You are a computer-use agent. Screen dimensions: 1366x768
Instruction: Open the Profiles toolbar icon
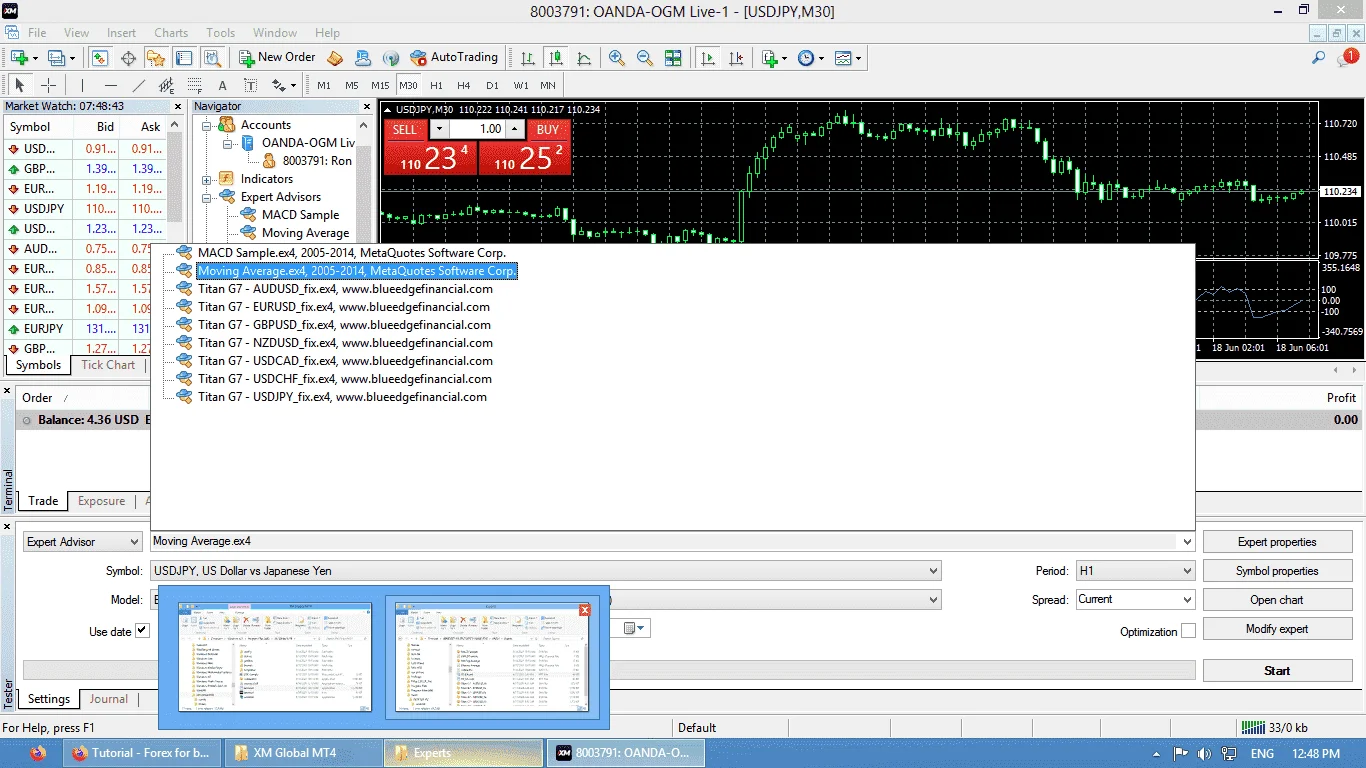tap(58, 58)
